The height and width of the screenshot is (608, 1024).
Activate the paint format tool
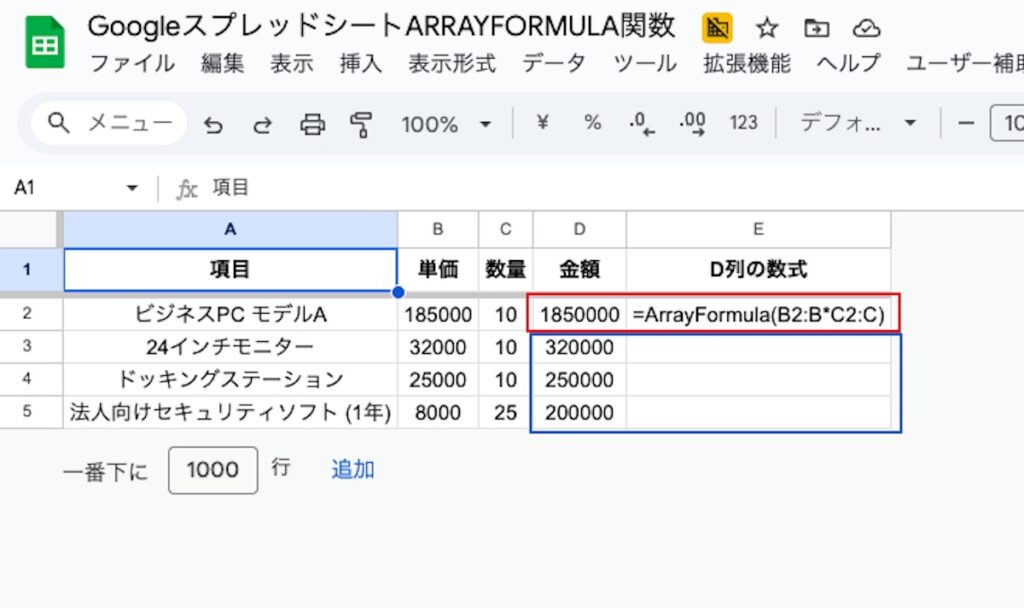point(360,124)
